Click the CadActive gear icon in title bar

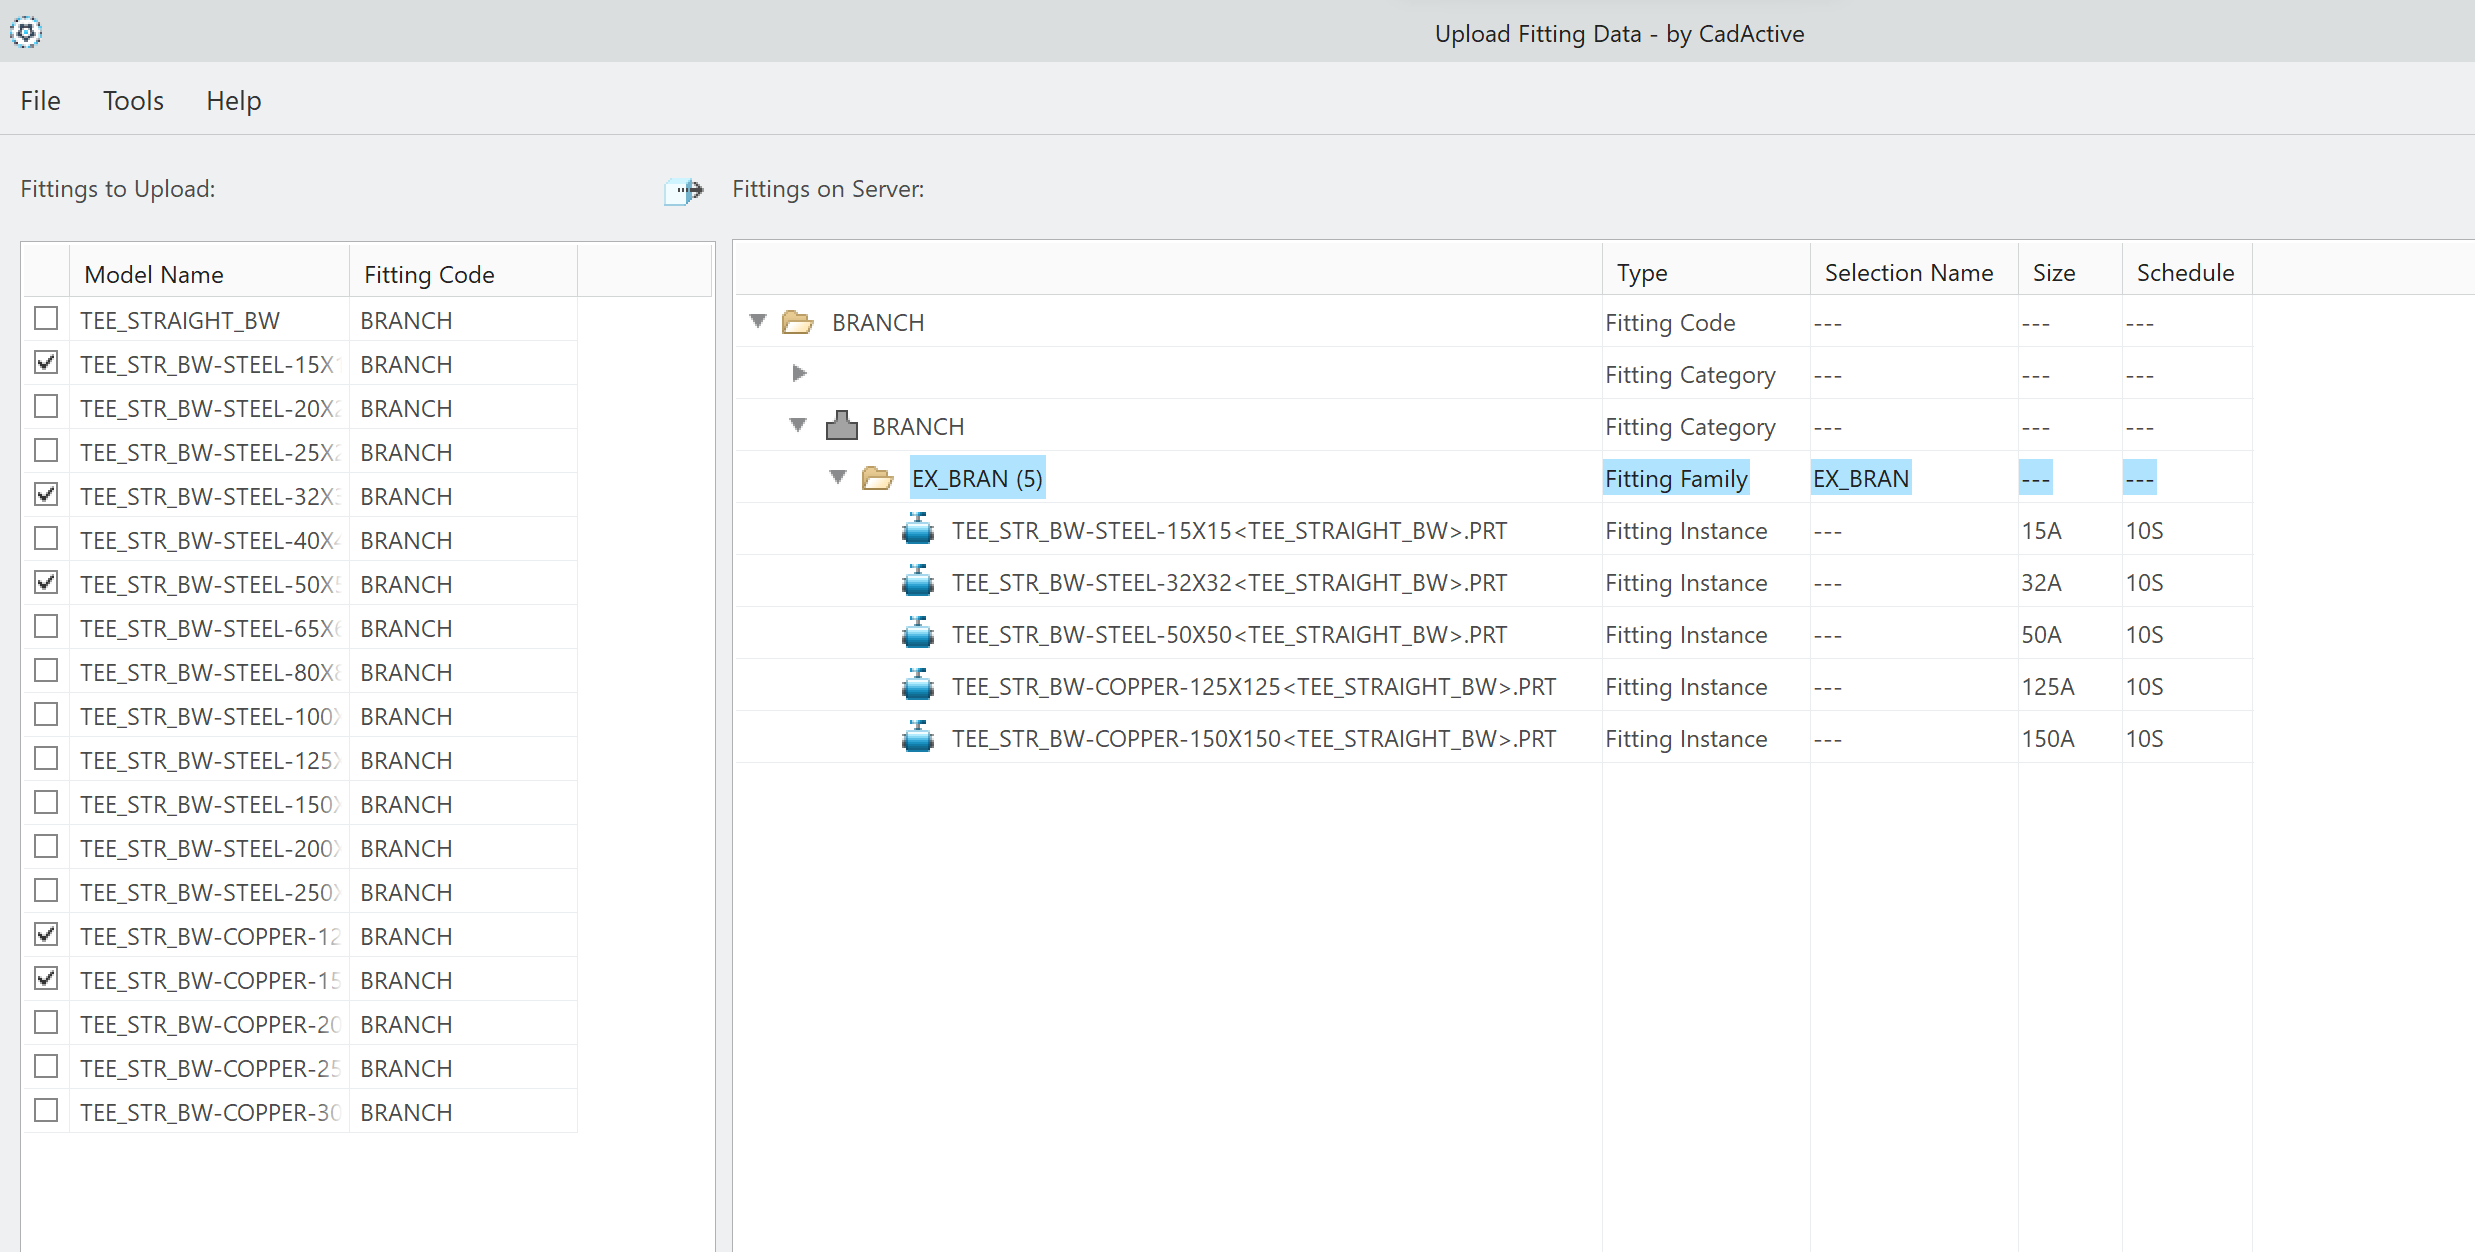26,33
